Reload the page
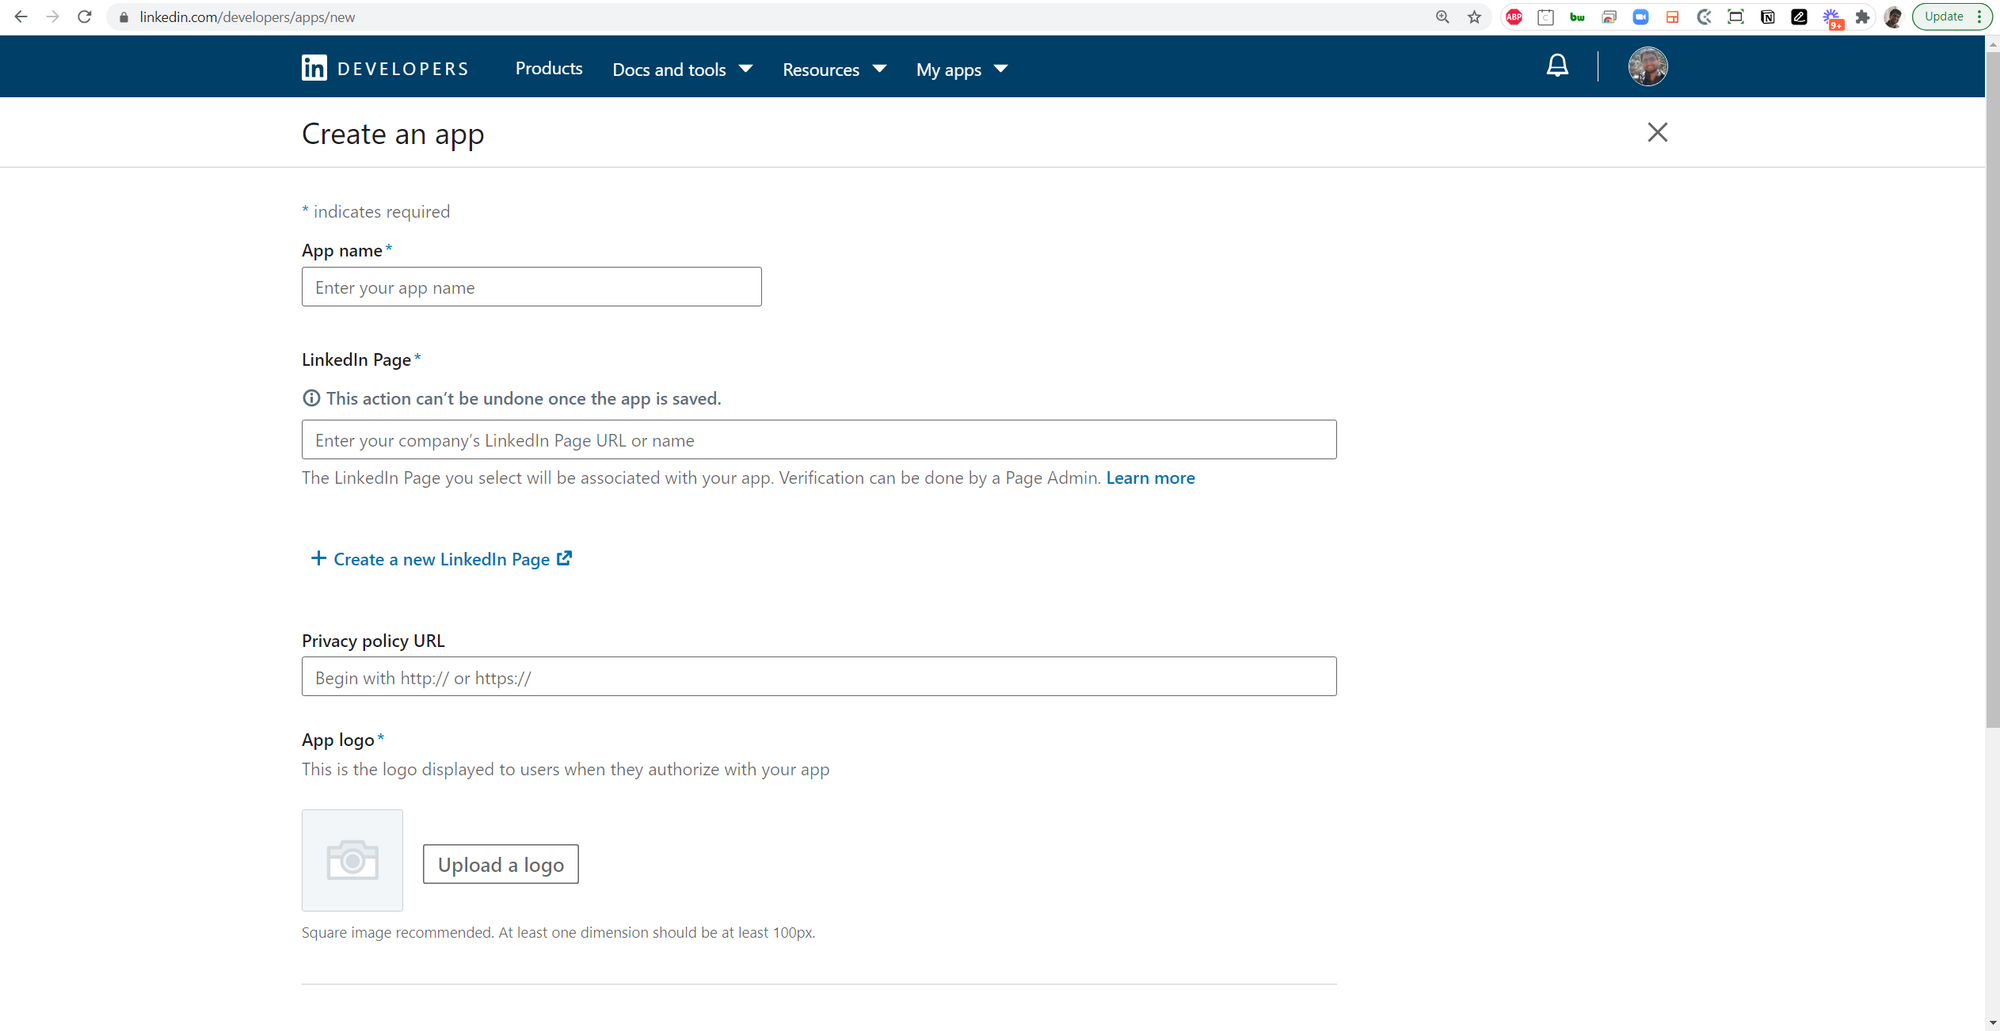This screenshot has height=1031, width=2000. click(85, 17)
